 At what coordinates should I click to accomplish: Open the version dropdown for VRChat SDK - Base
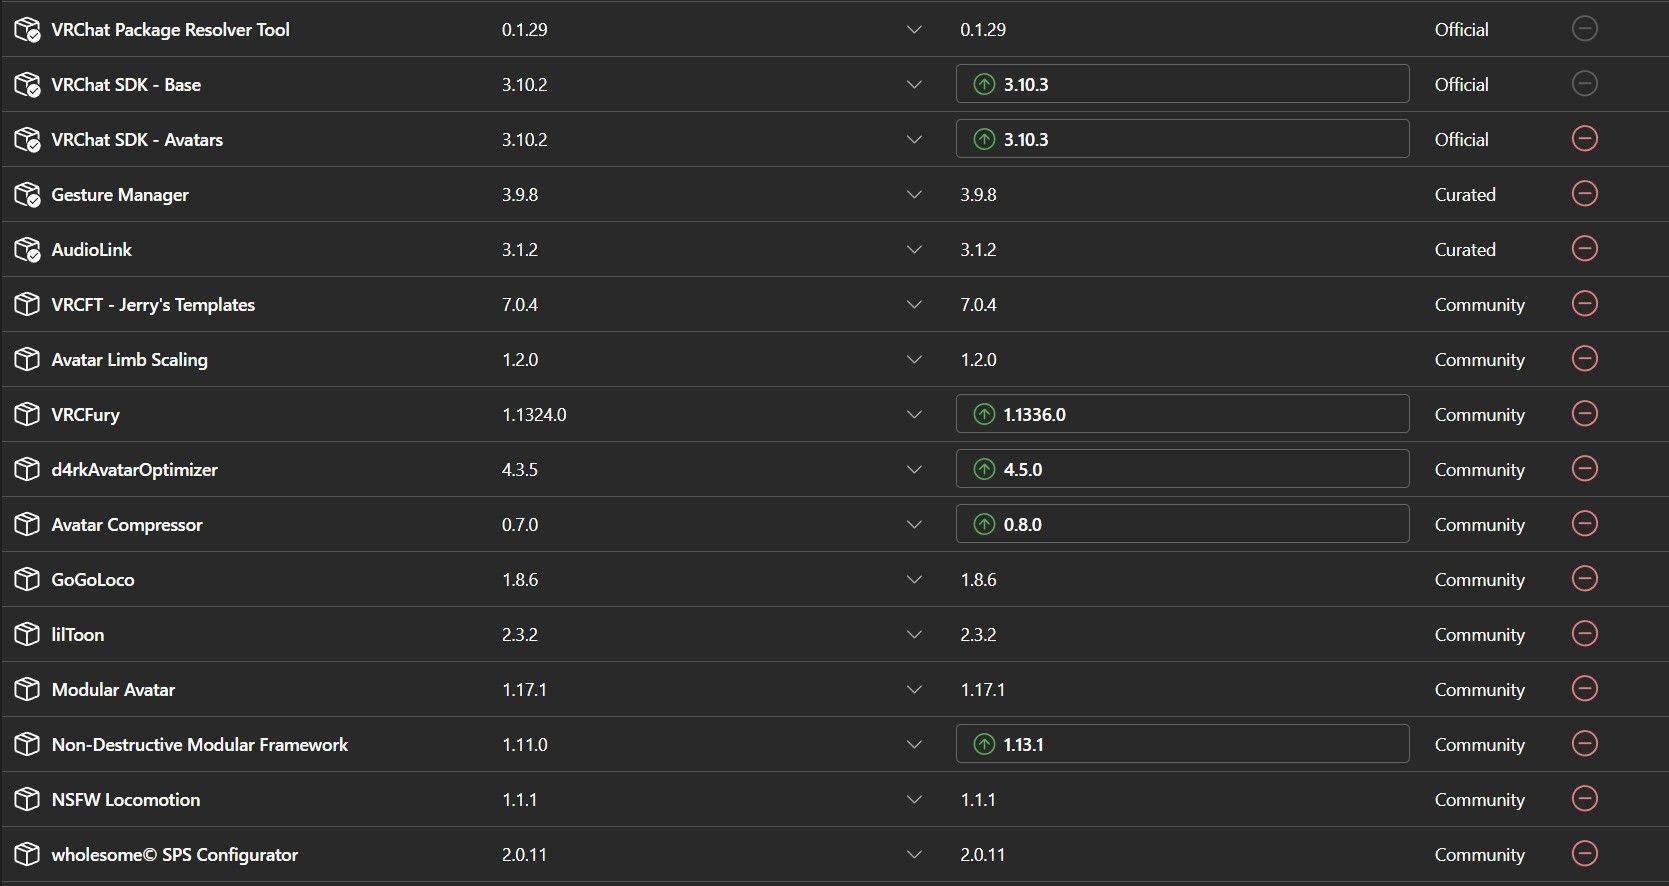click(913, 85)
